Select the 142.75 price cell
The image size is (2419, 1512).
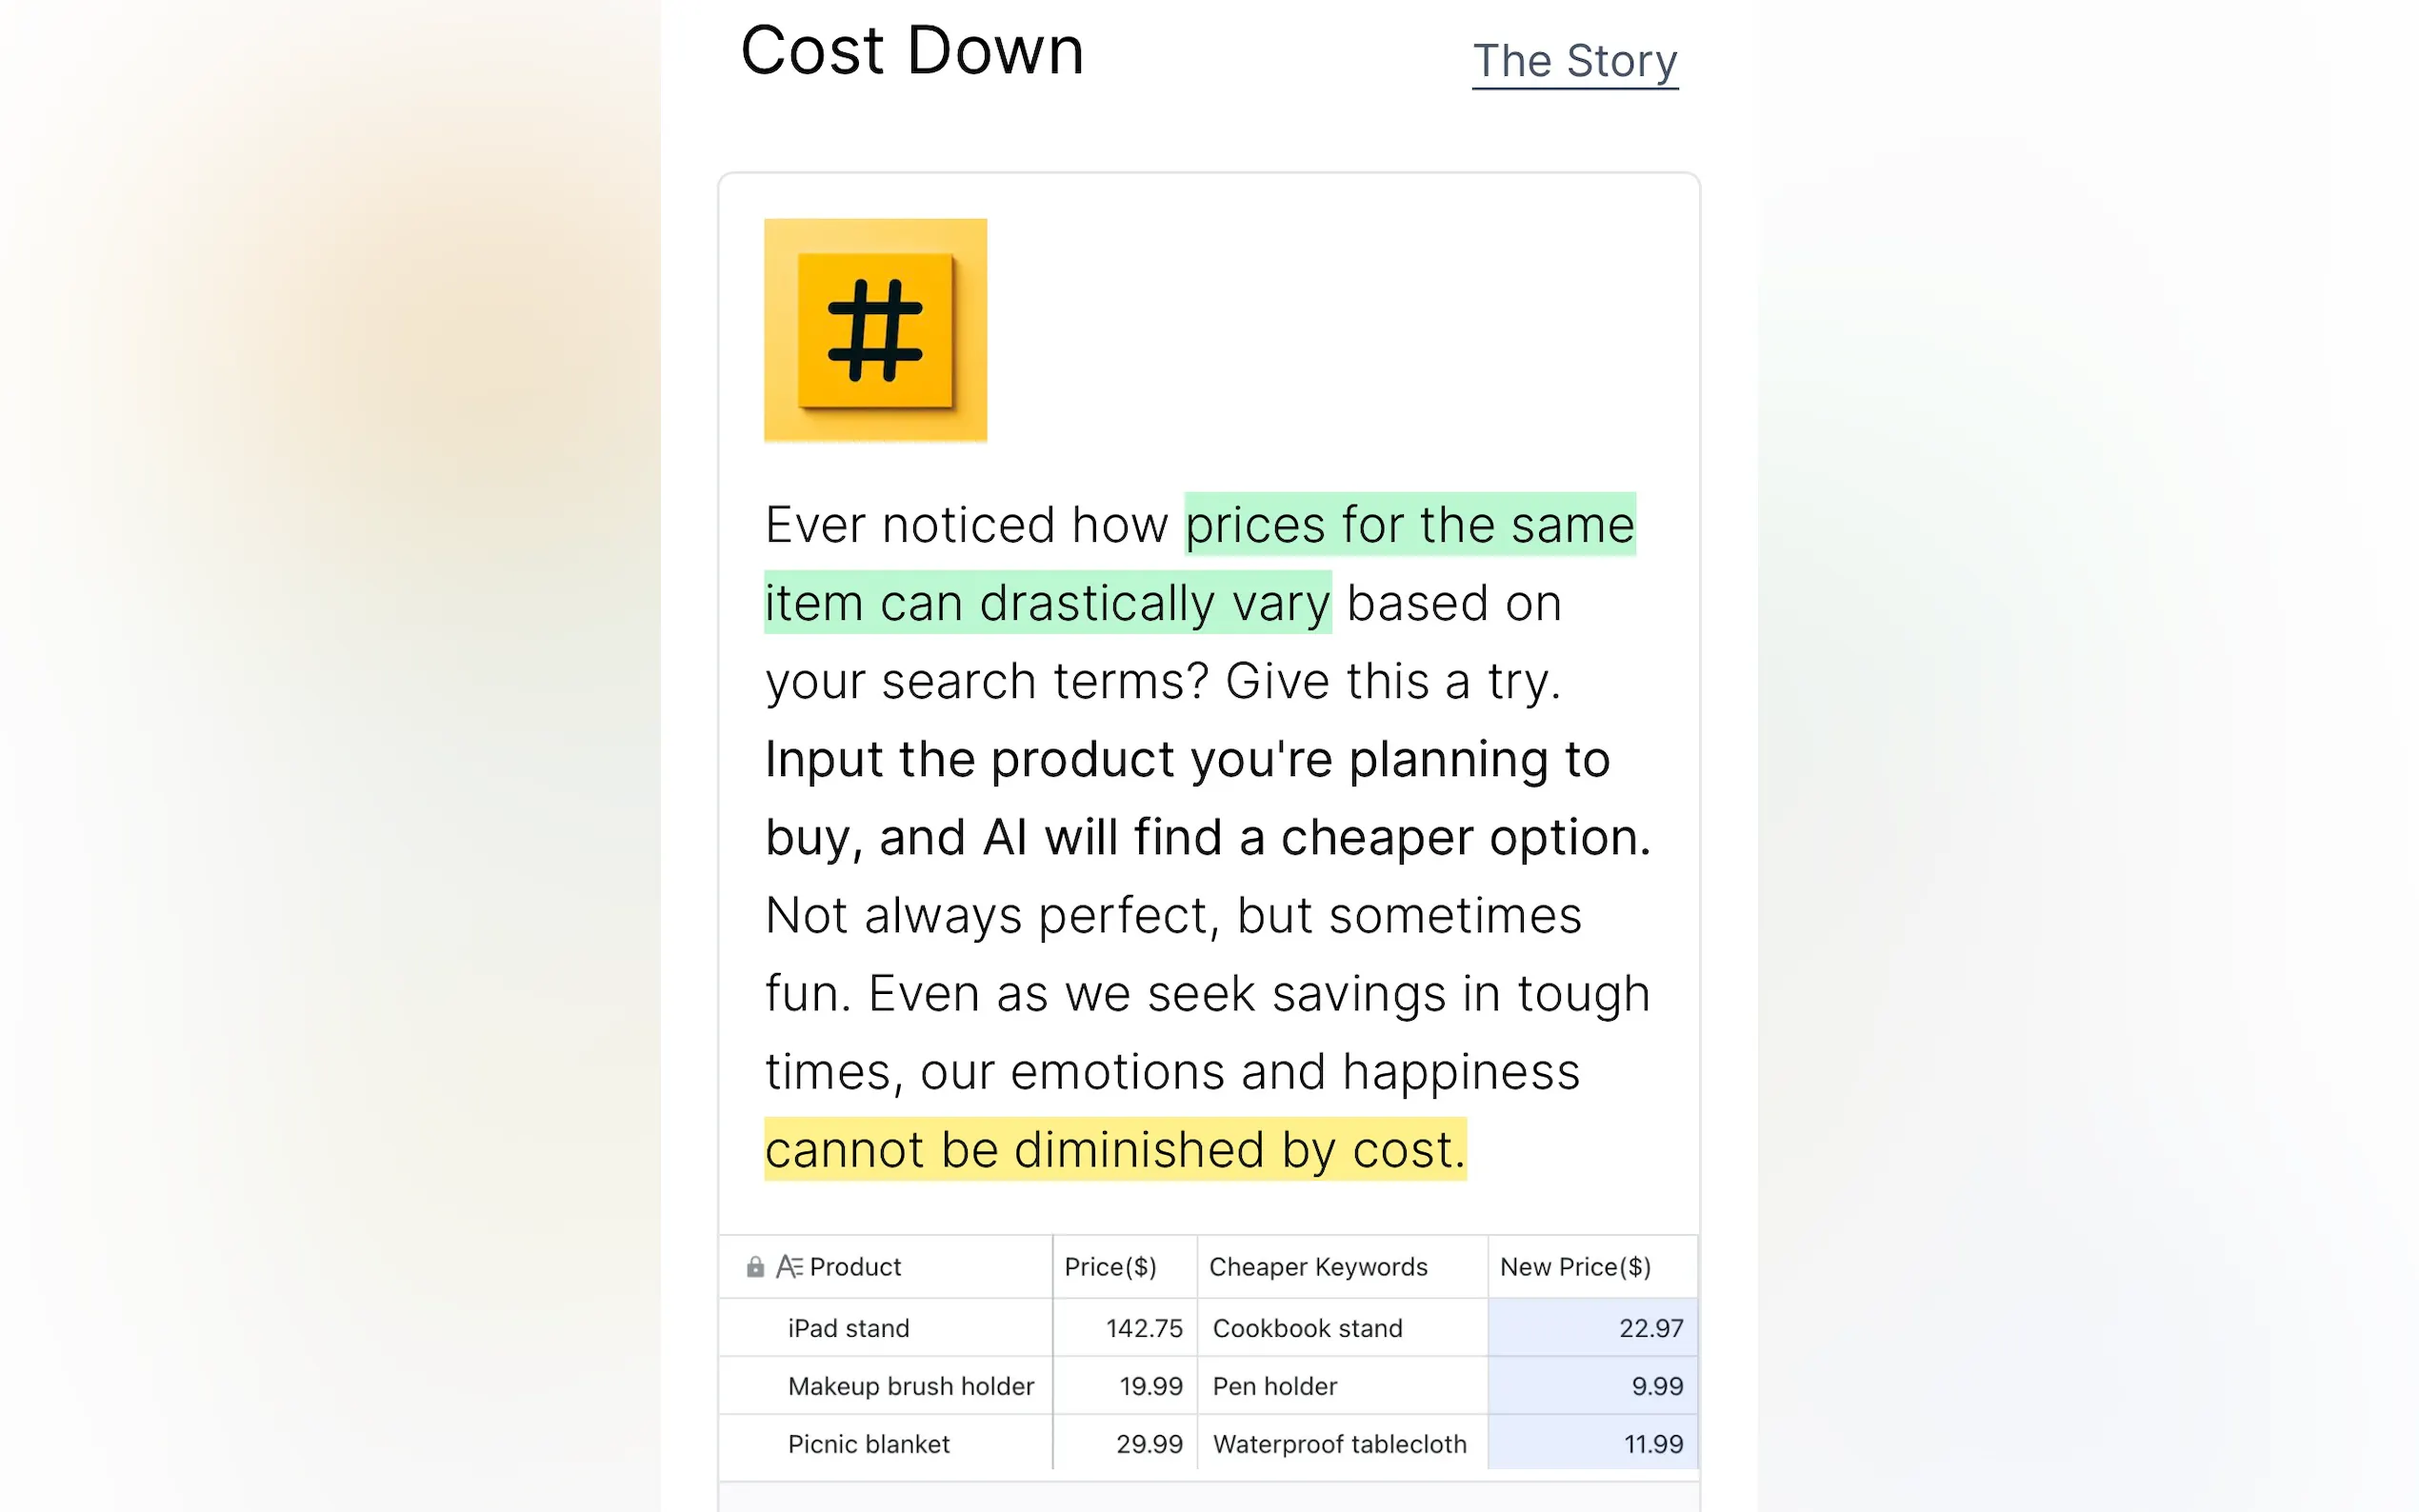pos(1144,1328)
